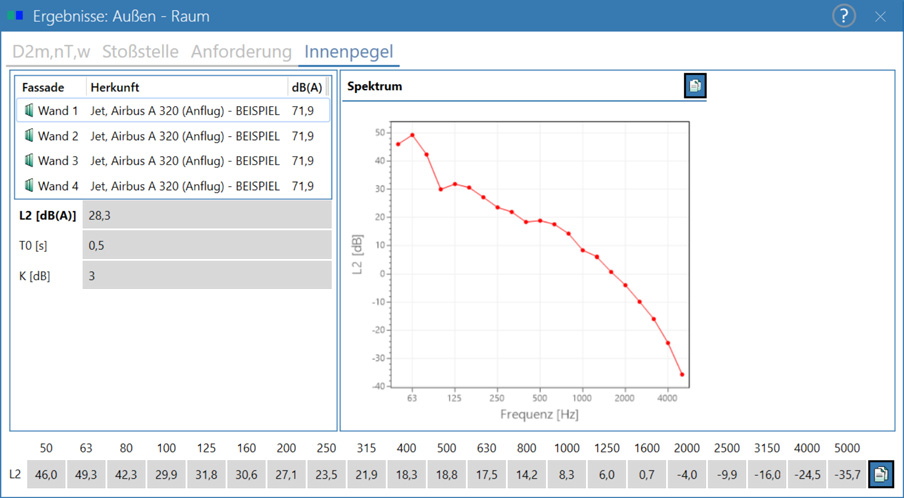
Task: Switch to the D2m,nT,w tab
Action: coord(51,52)
